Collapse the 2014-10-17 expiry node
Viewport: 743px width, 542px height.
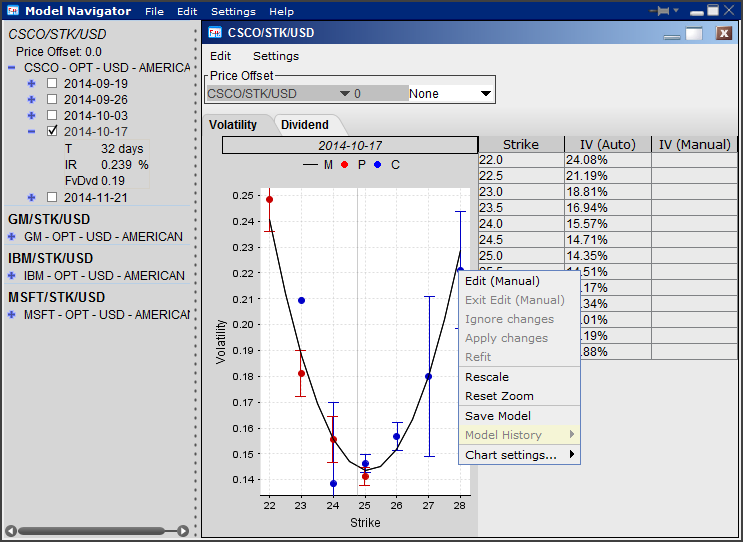[x=32, y=131]
